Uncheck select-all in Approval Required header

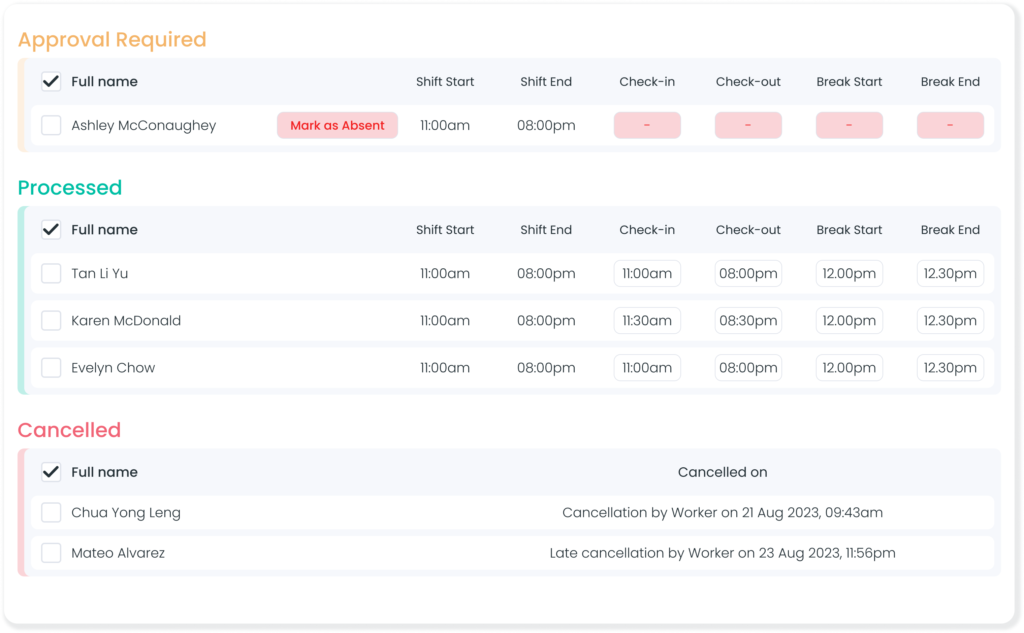(51, 82)
